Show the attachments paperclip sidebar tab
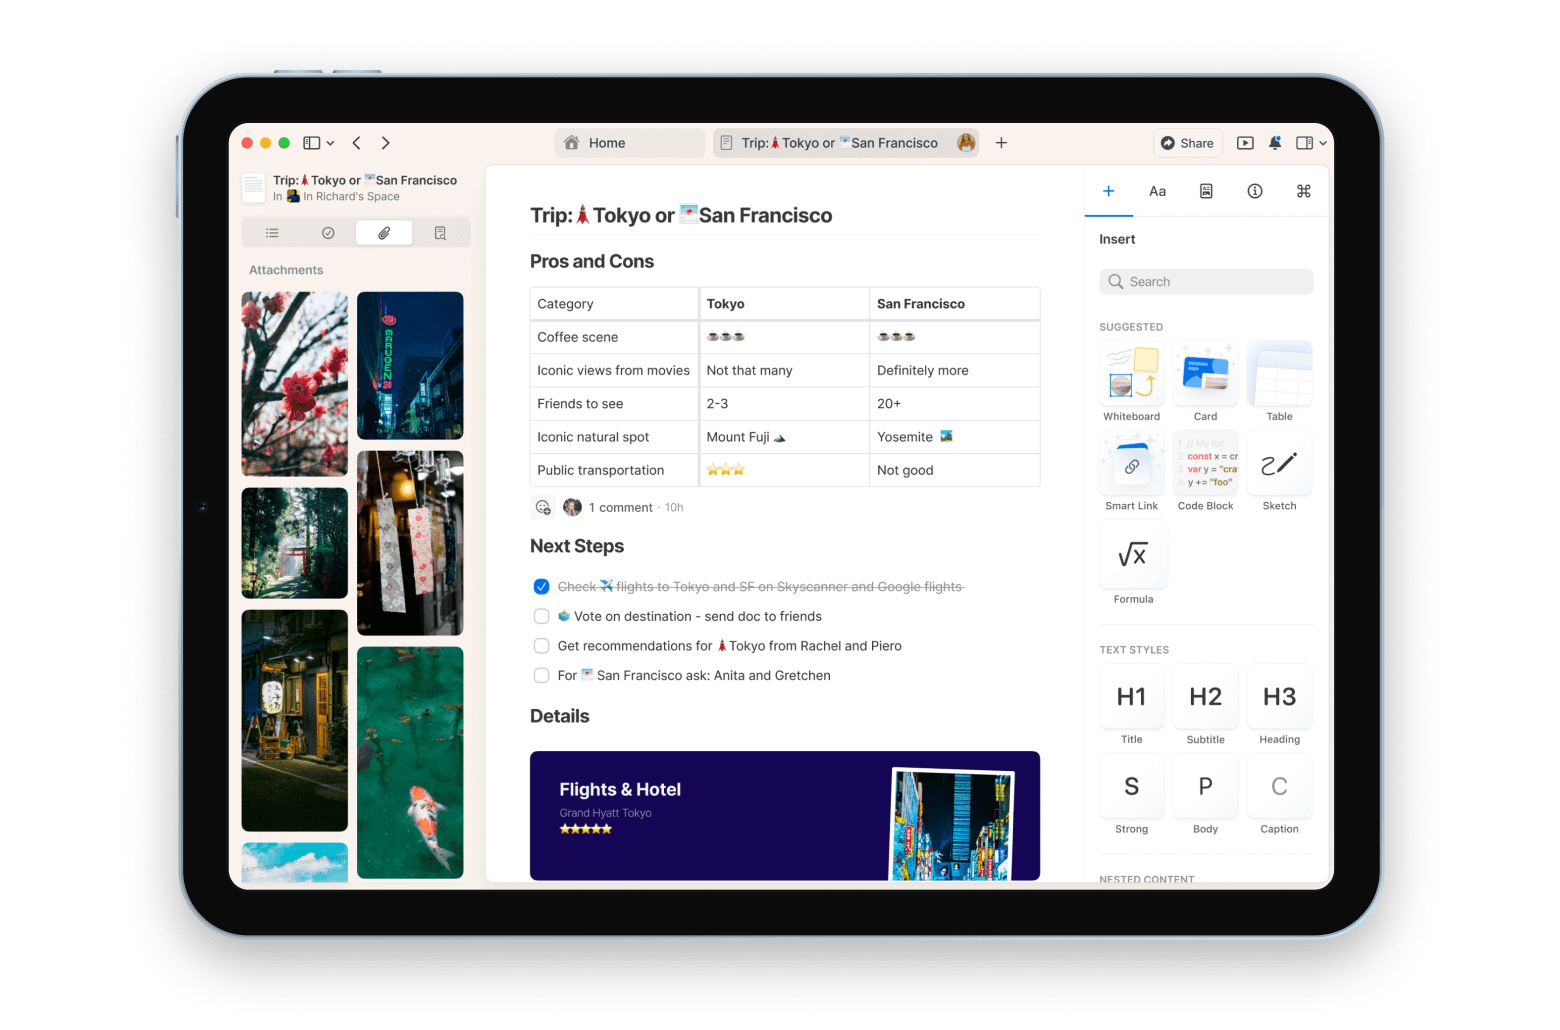The image size is (1560, 1030). (384, 233)
